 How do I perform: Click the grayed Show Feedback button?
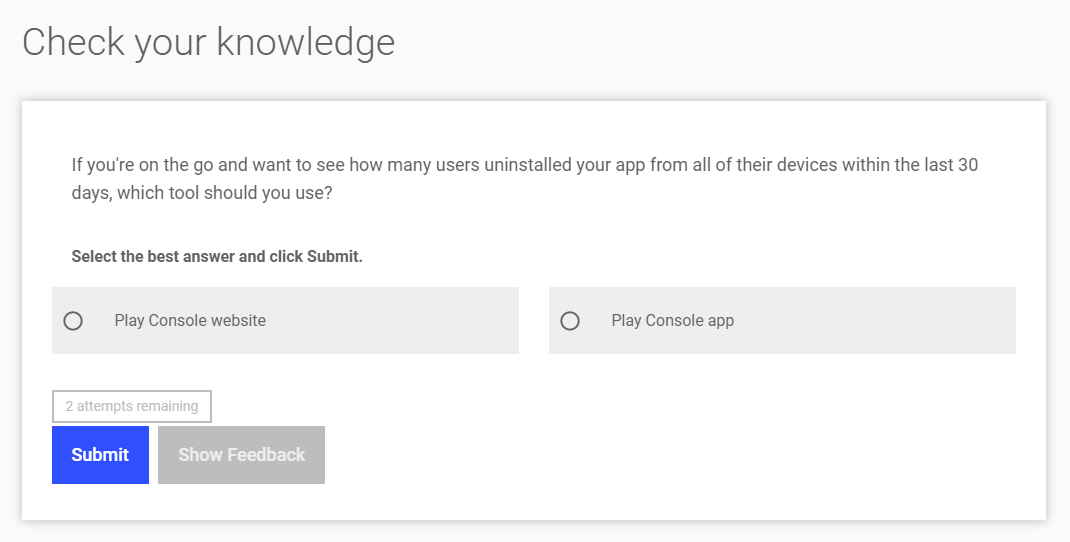(242, 455)
